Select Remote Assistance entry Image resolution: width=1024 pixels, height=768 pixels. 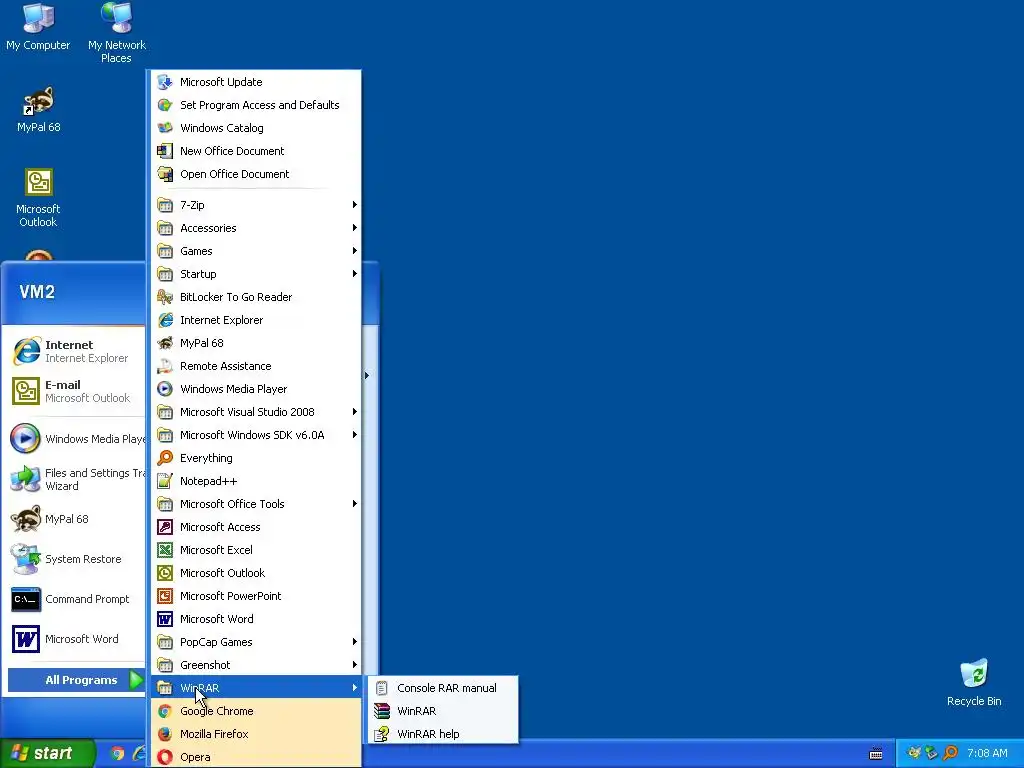pyautogui.click(x=256, y=366)
